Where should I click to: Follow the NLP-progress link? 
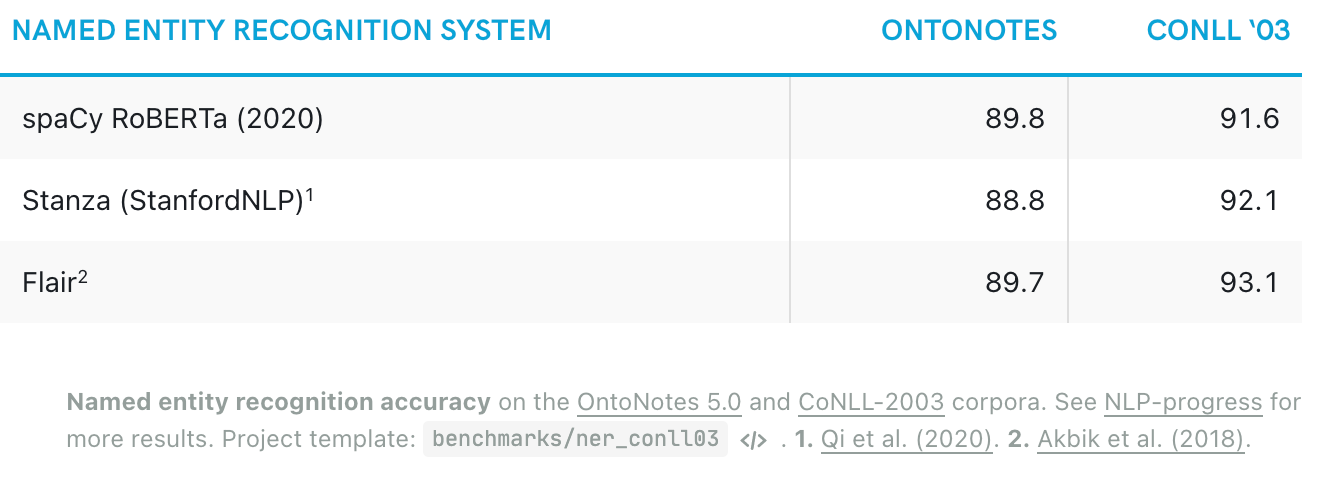coord(1183,403)
